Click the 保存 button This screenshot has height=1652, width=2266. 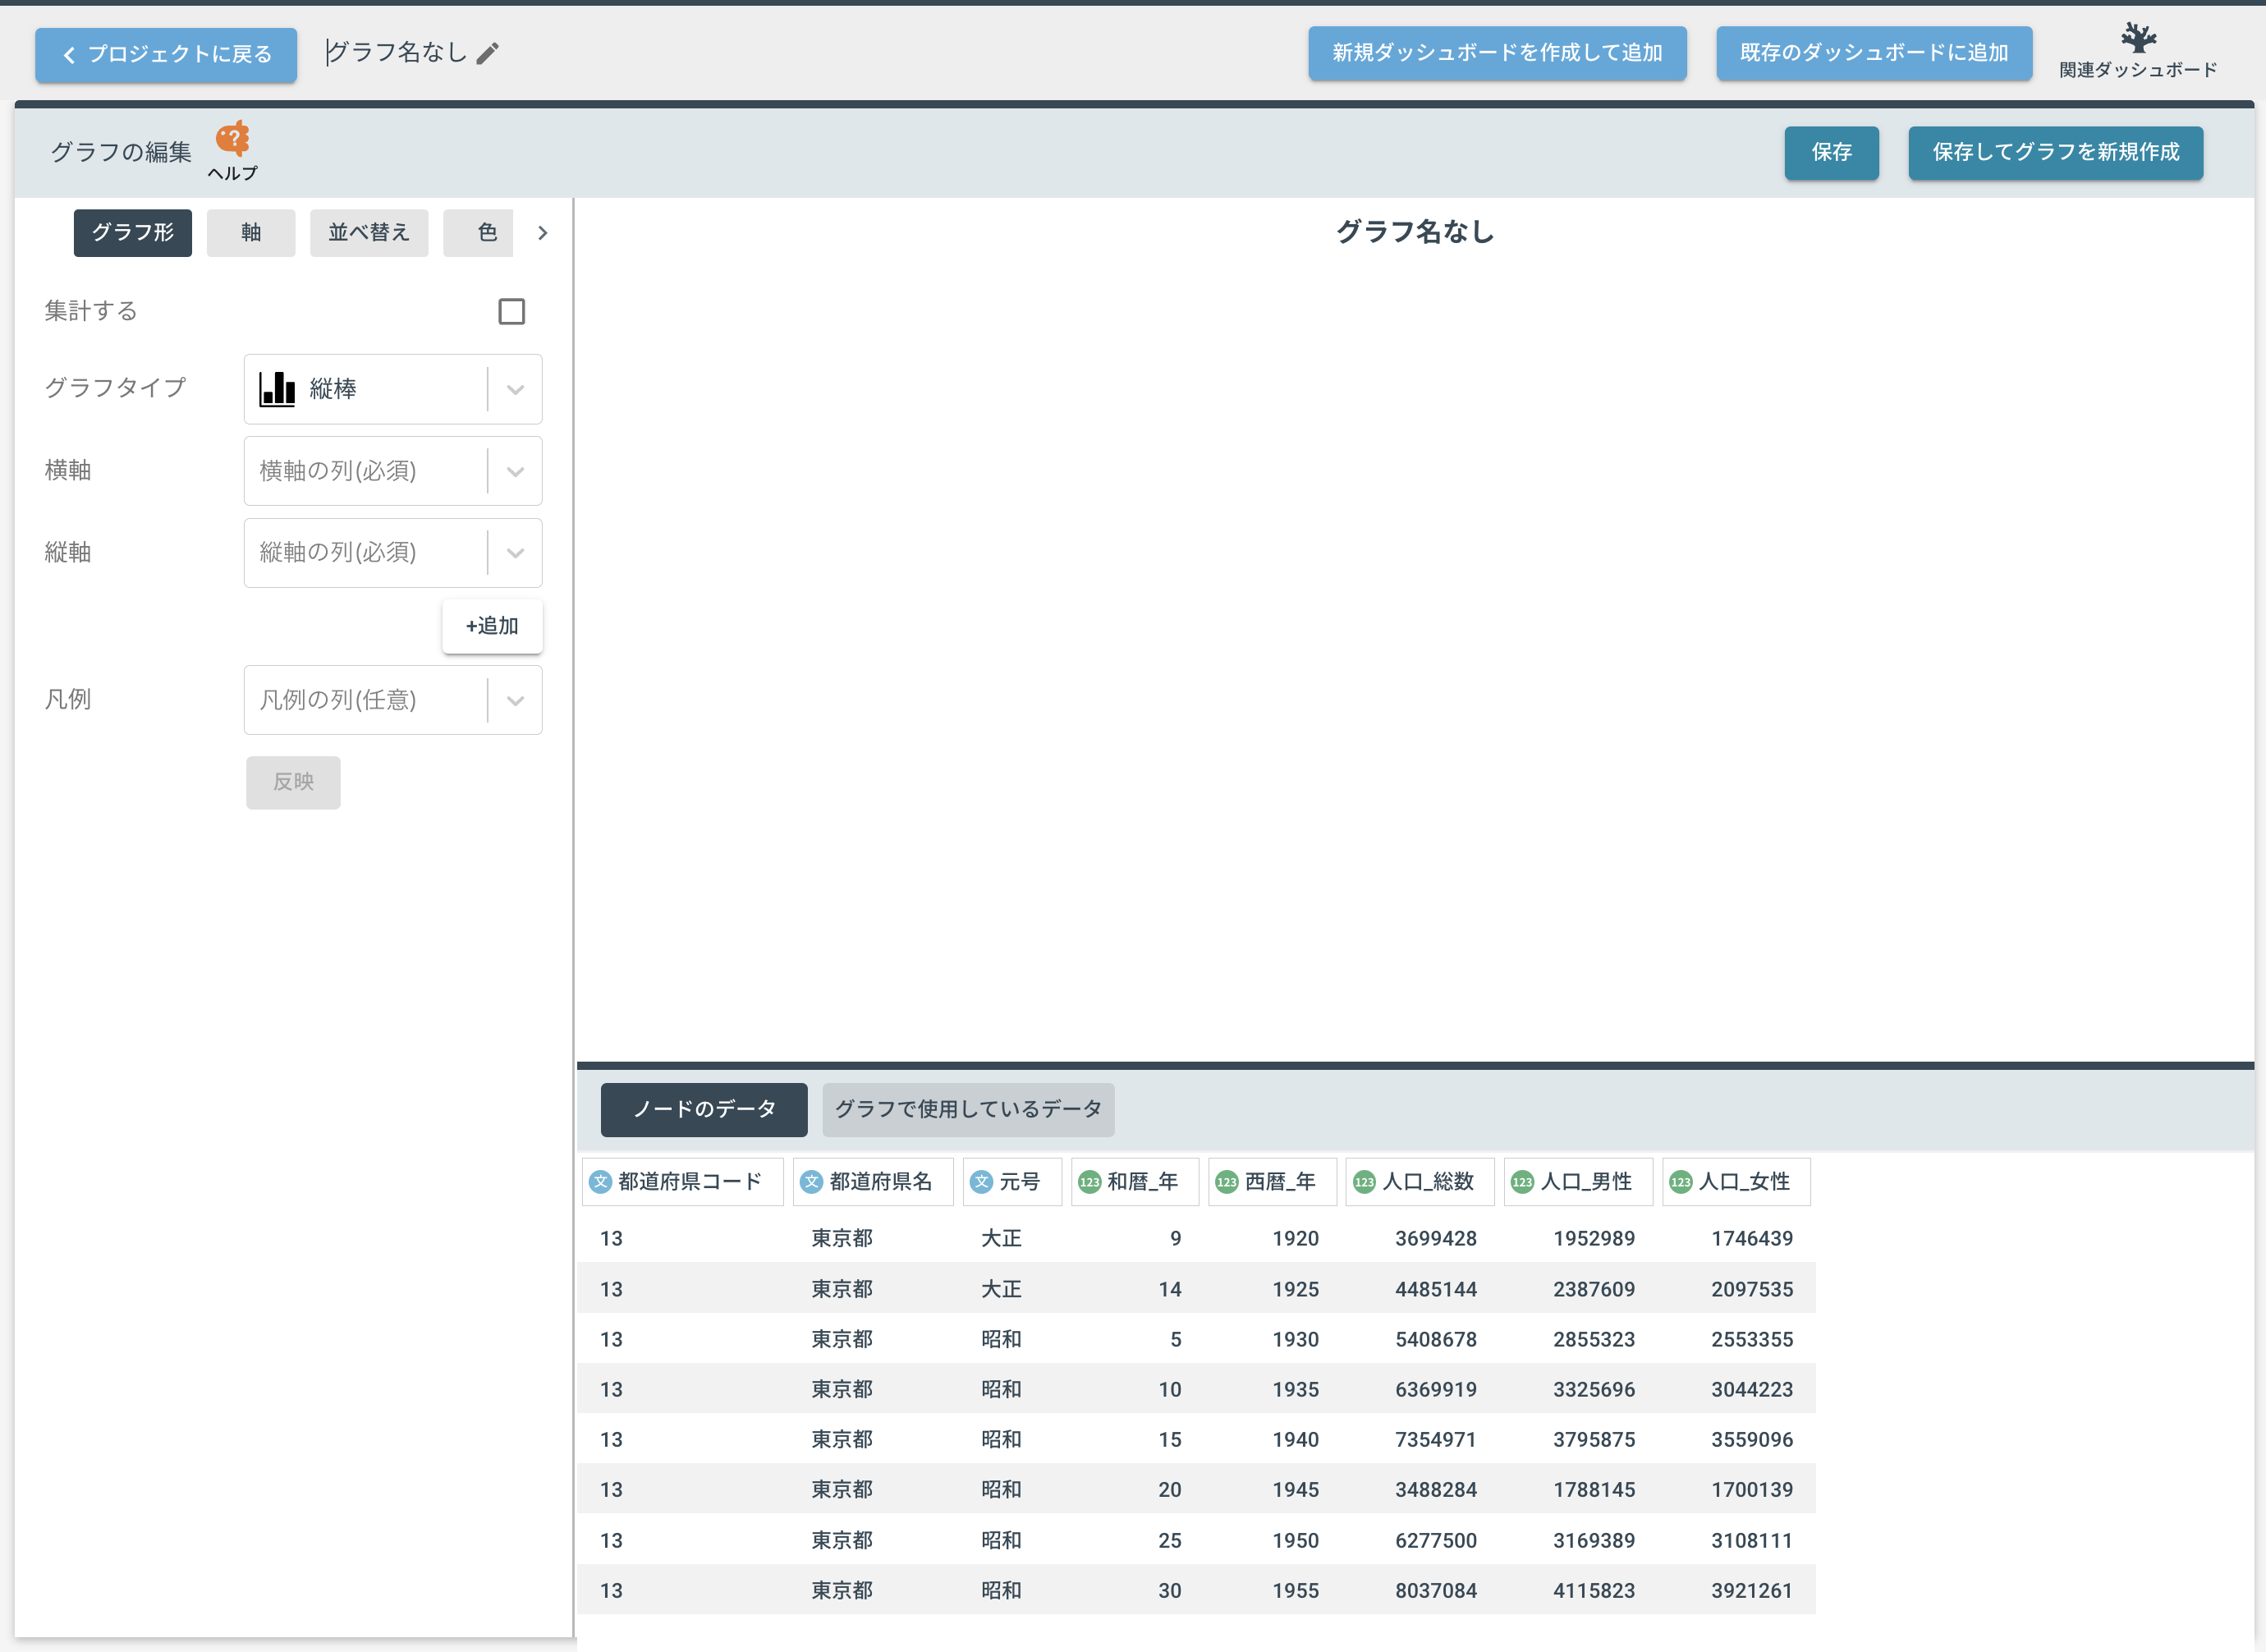tap(1831, 152)
